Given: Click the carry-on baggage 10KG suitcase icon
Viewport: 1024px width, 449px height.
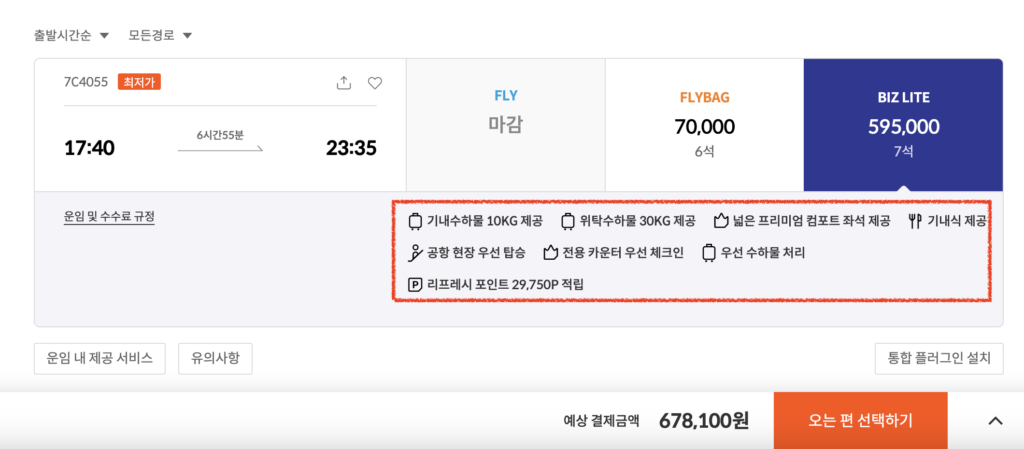Looking at the screenshot, I should pos(415,221).
